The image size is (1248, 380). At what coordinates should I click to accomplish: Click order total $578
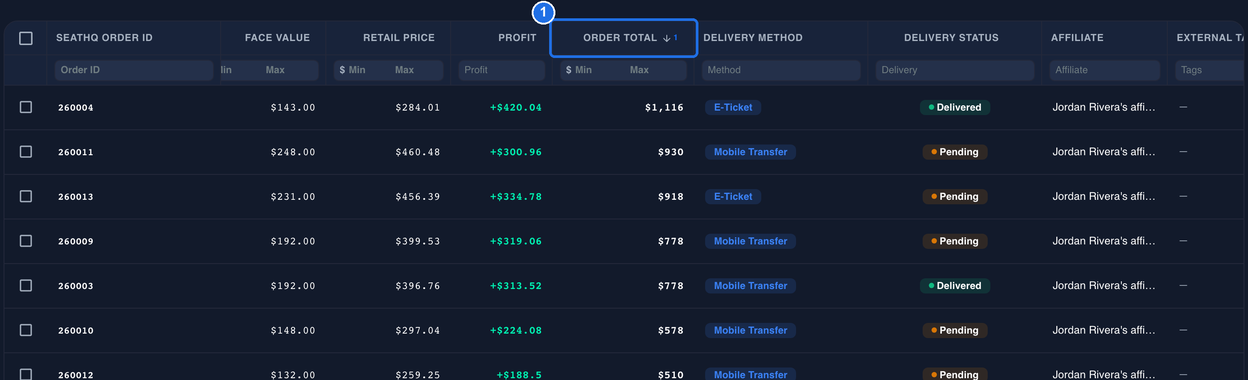[671, 330]
